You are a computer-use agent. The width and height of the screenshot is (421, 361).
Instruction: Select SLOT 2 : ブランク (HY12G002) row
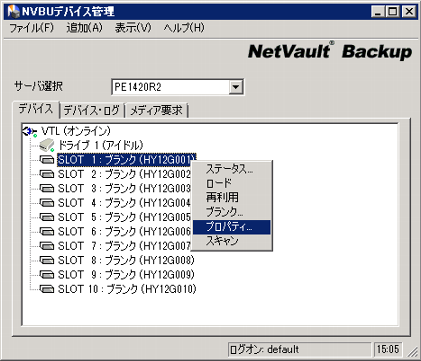click(x=124, y=174)
